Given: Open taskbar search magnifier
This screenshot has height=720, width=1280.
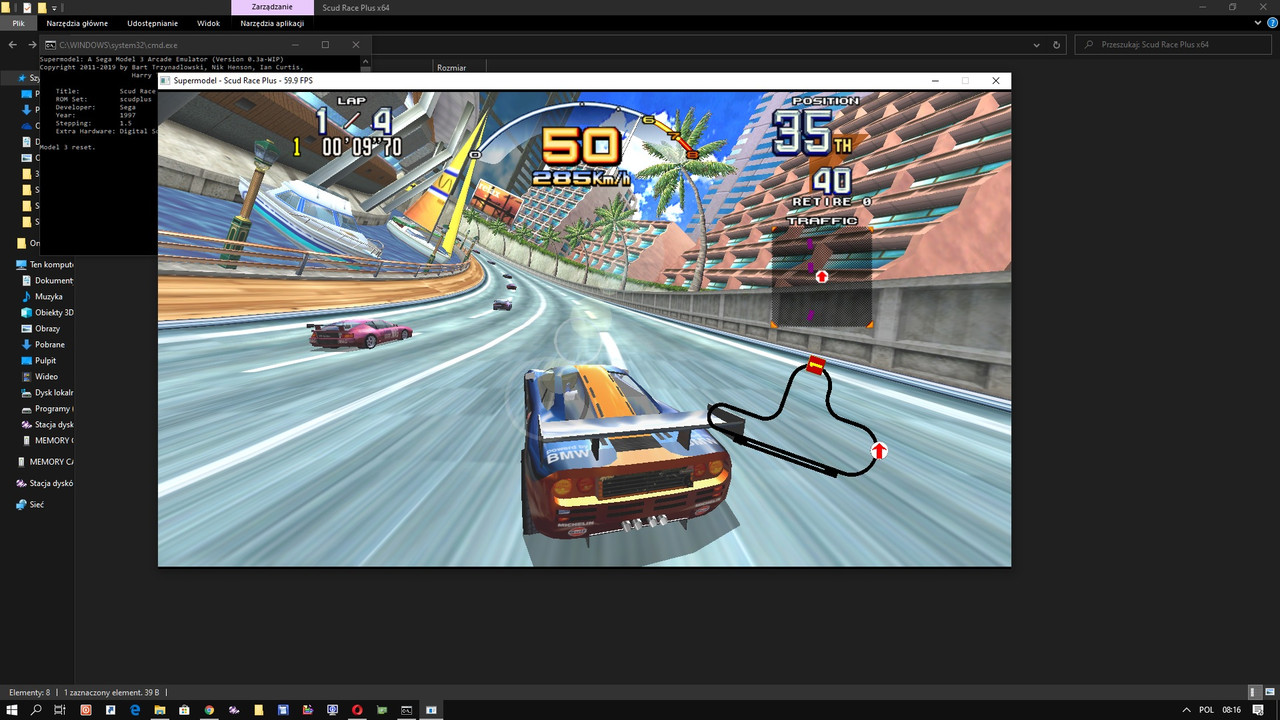Looking at the screenshot, I should [36, 710].
